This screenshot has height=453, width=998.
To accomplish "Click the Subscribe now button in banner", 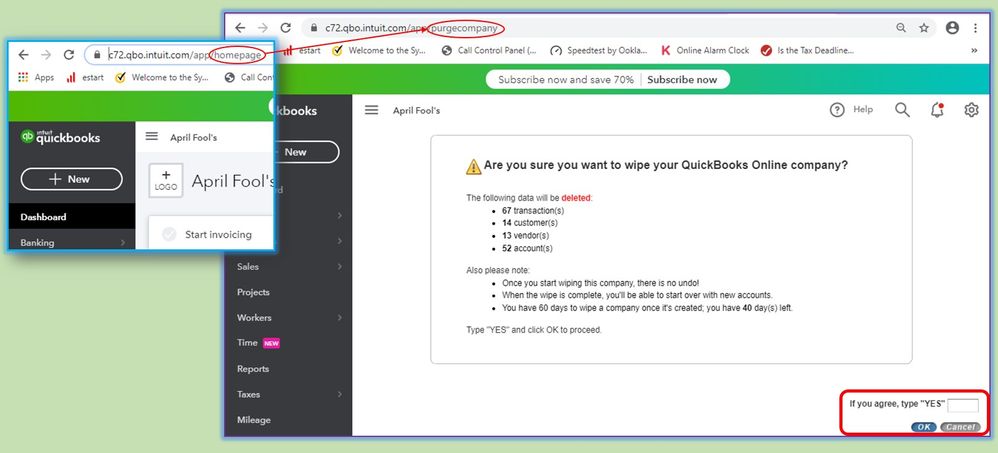I will coord(682,80).
